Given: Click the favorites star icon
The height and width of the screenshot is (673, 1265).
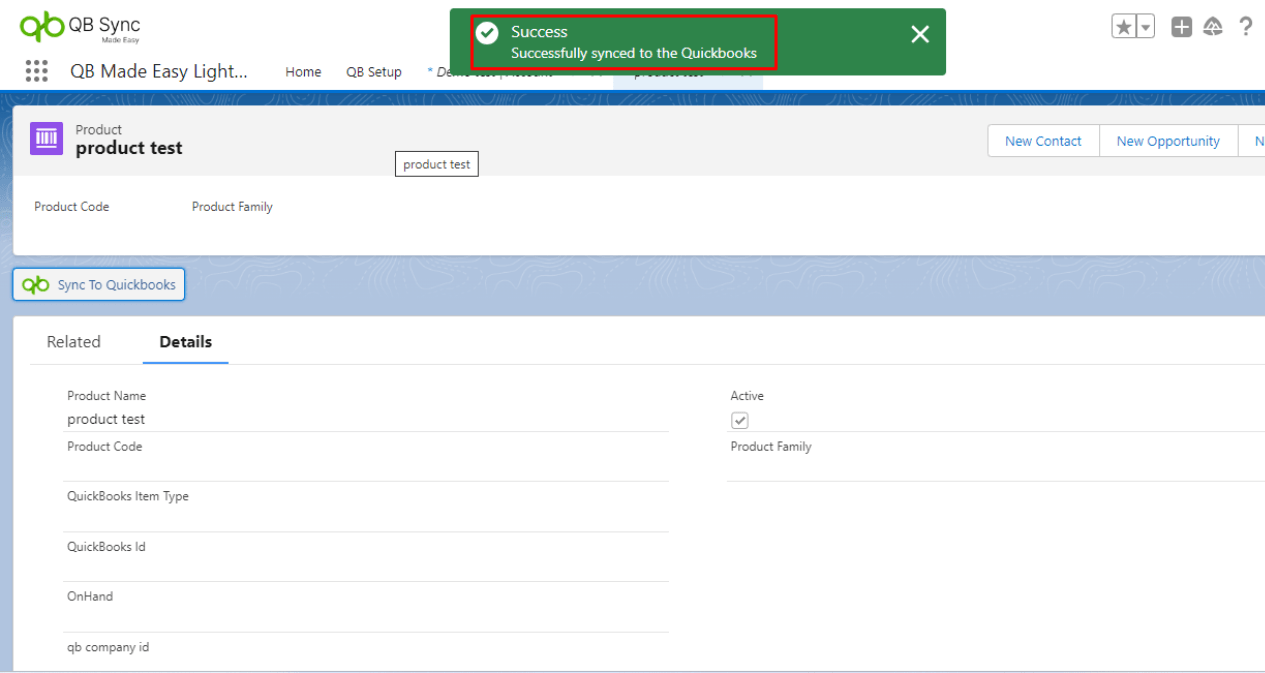Looking at the screenshot, I should coord(1124,27).
